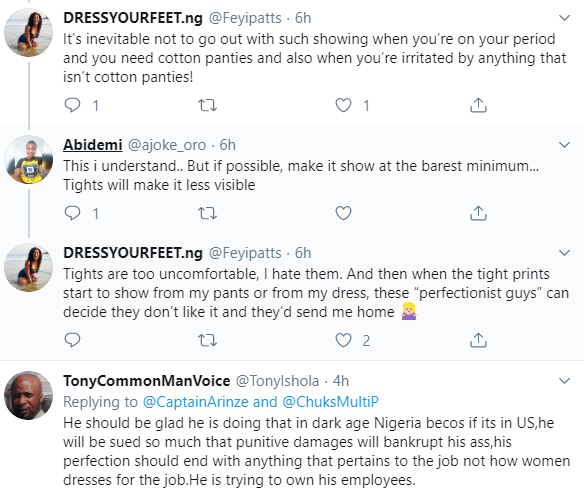Image resolution: width=584 pixels, height=491 pixels.
Task: Share the tweet about perfectionist guys
Action: [478, 340]
